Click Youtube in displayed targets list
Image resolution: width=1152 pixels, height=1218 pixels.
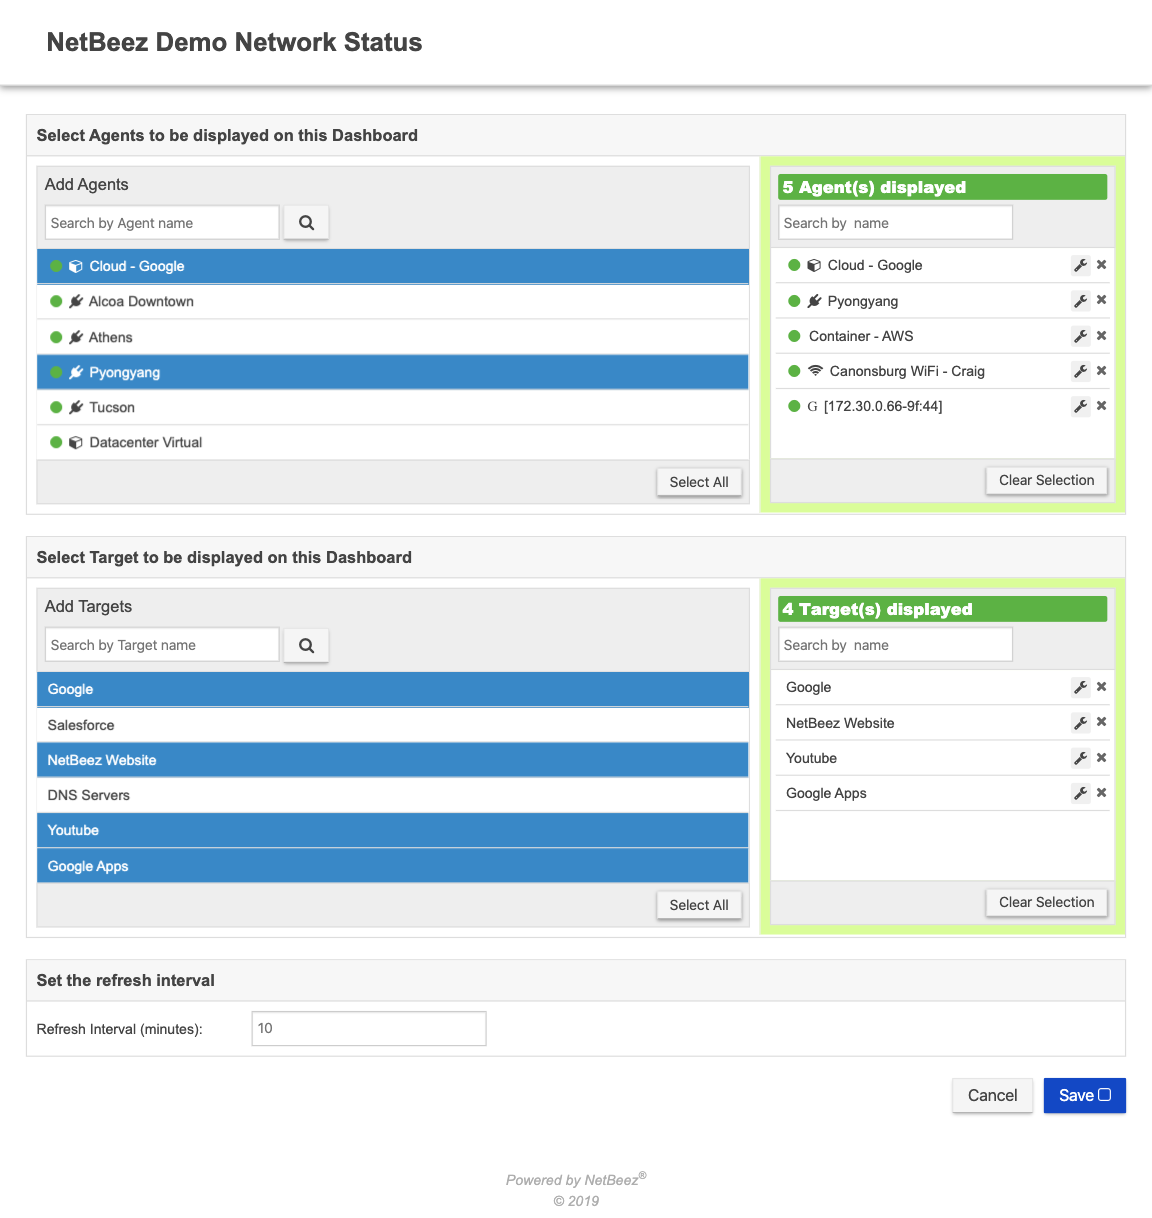811,758
